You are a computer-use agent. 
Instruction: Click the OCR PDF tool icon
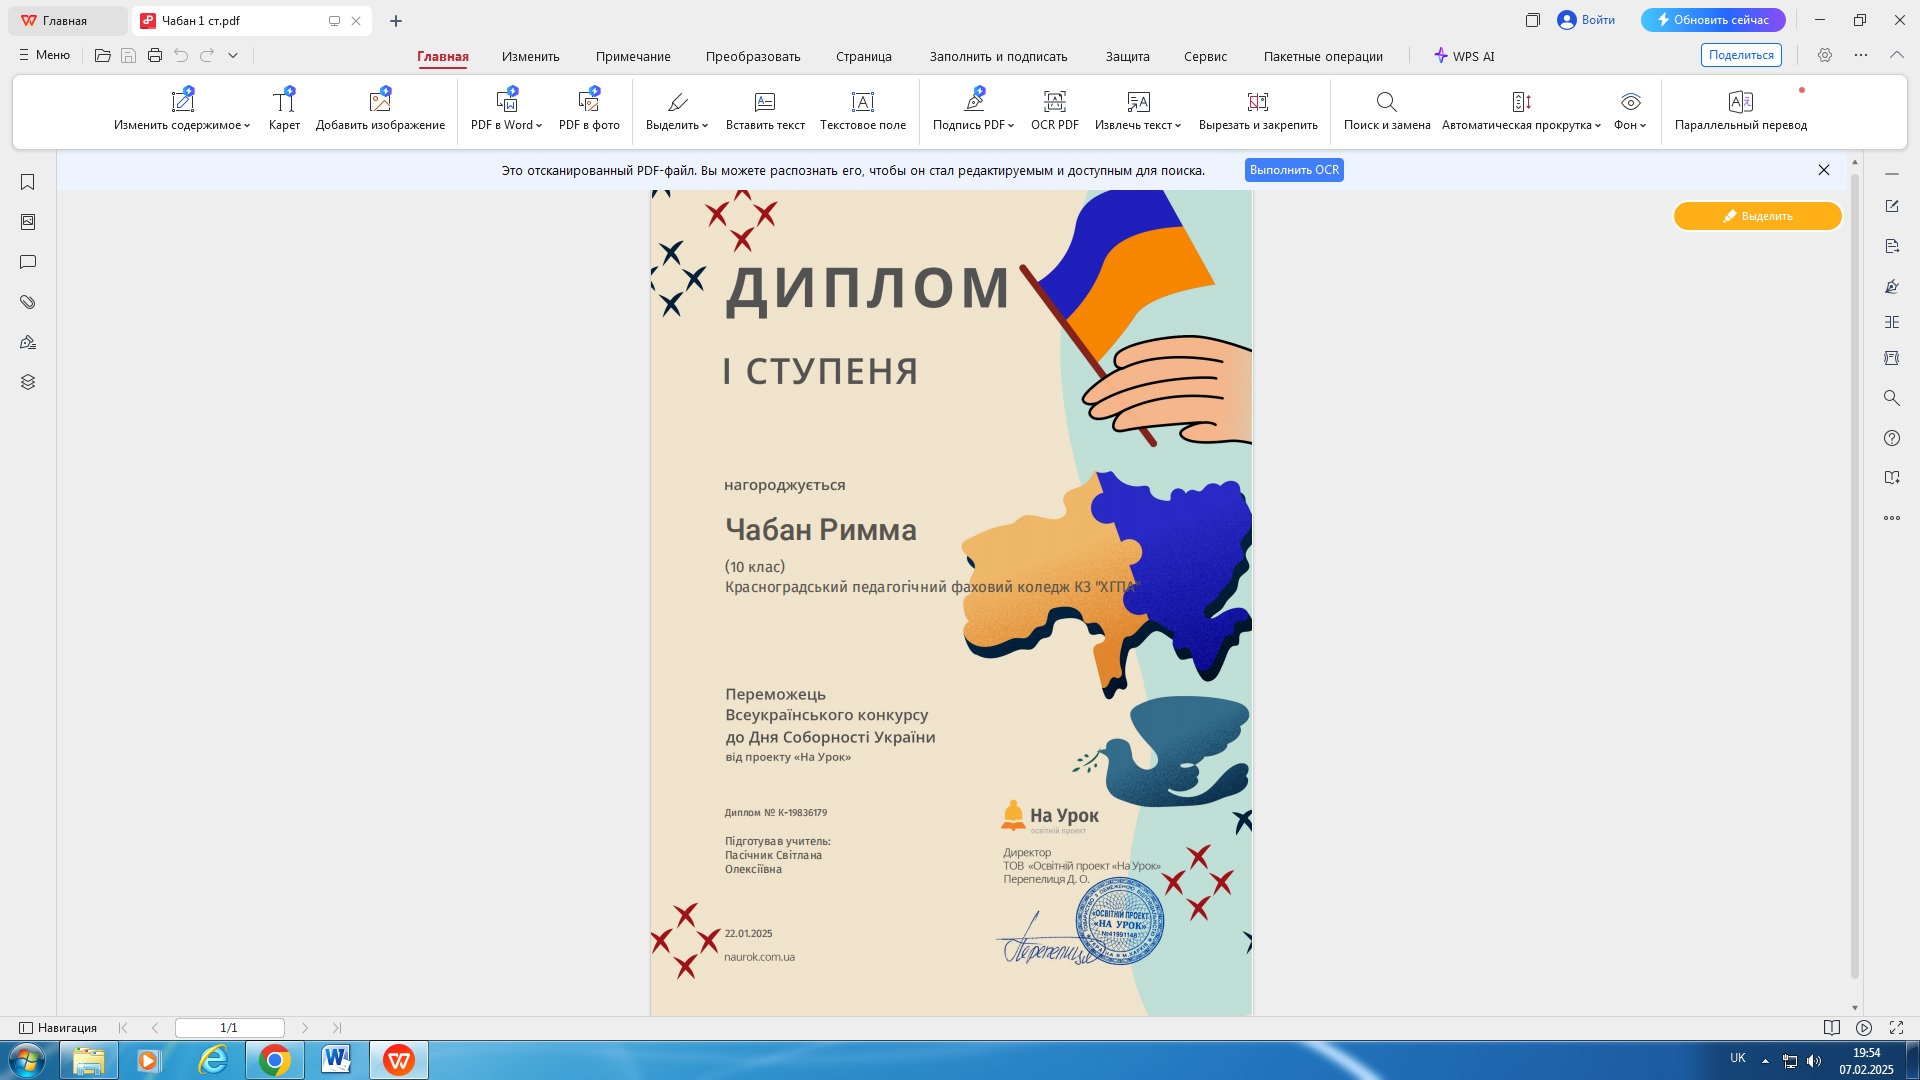tap(1054, 102)
